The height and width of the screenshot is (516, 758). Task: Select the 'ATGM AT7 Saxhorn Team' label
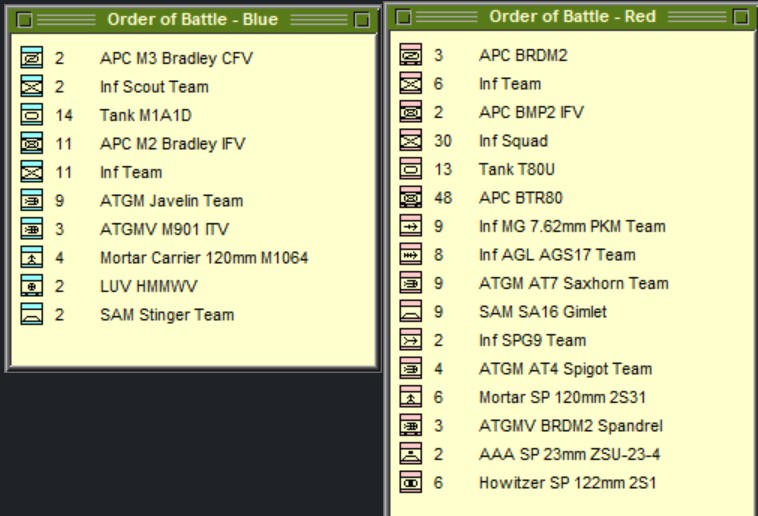pyautogui.click(x=574, y=283)
